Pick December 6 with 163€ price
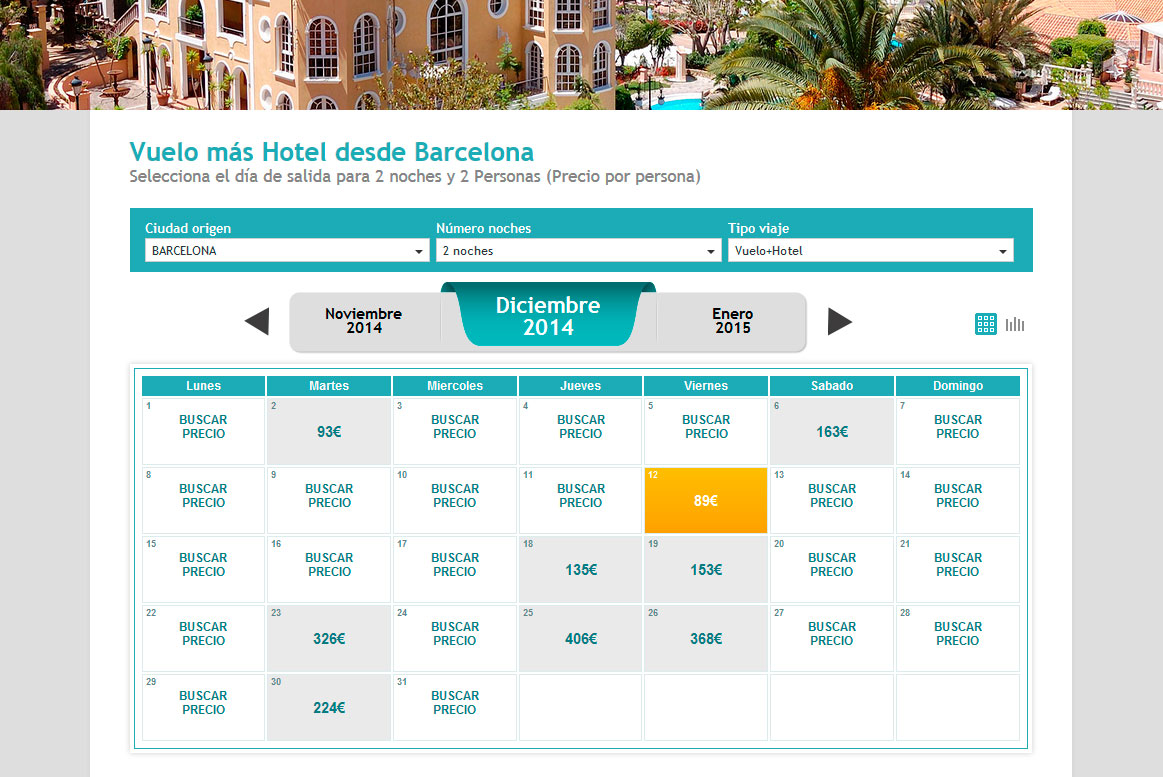The width and height of the screenshot is (1163, 777). point(832,432)
